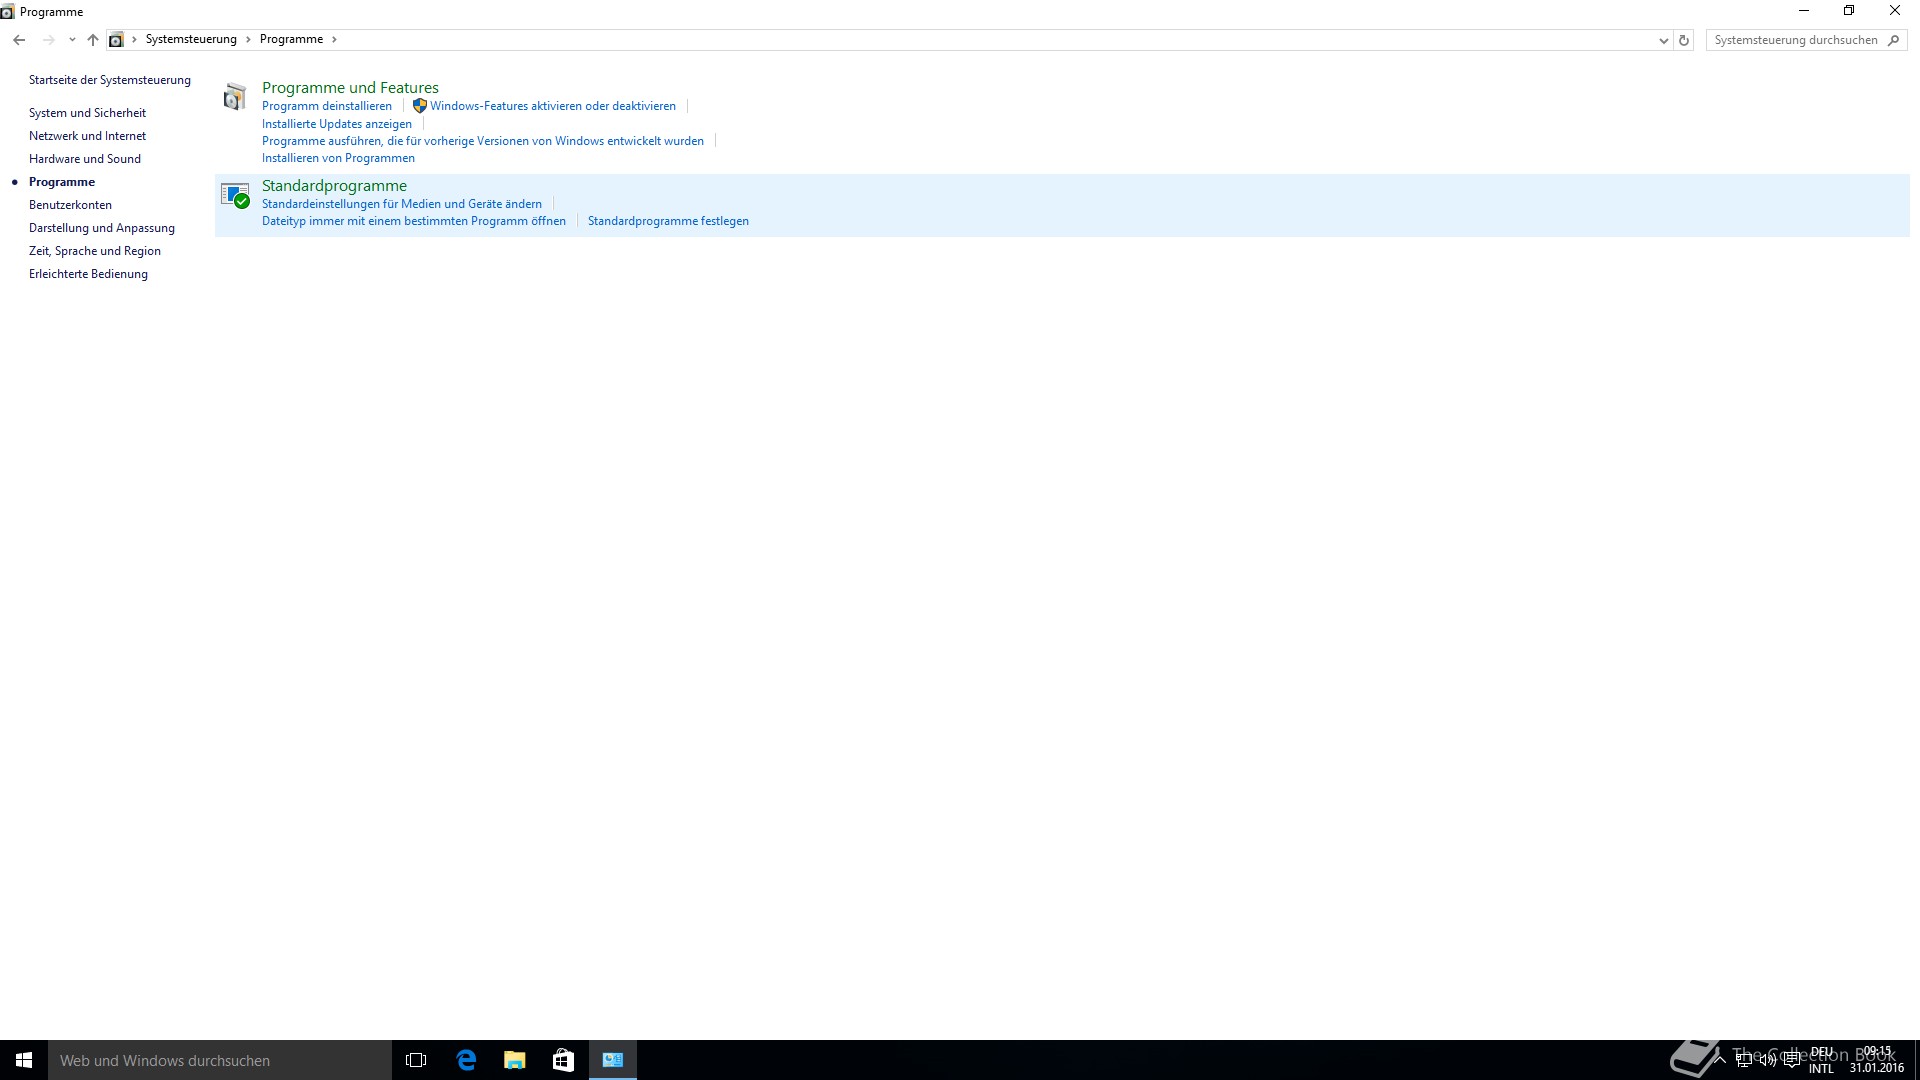Open Erleichterte Bedienung category
This screenshot has width=1920, height=1080.
point(88,274)
